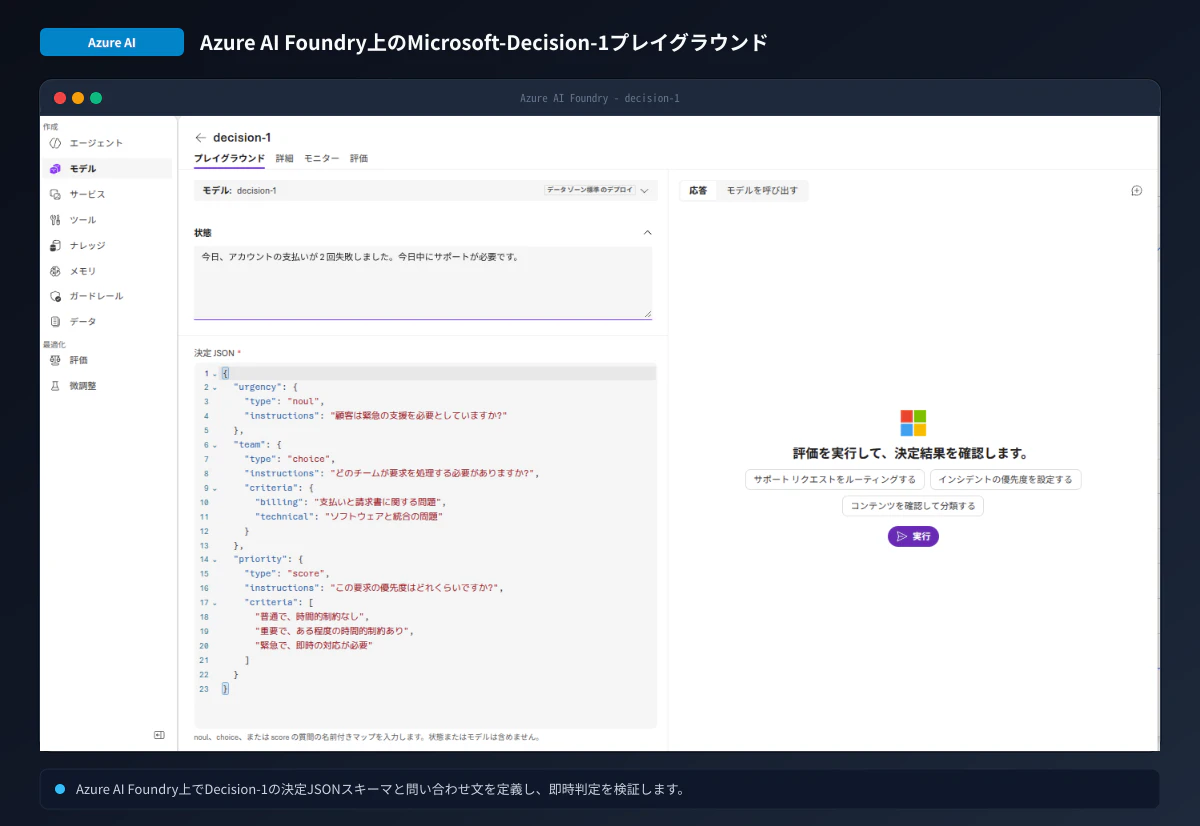Click the "billing" line in JSON editor
1200x826 pixels.
(350, 502)
